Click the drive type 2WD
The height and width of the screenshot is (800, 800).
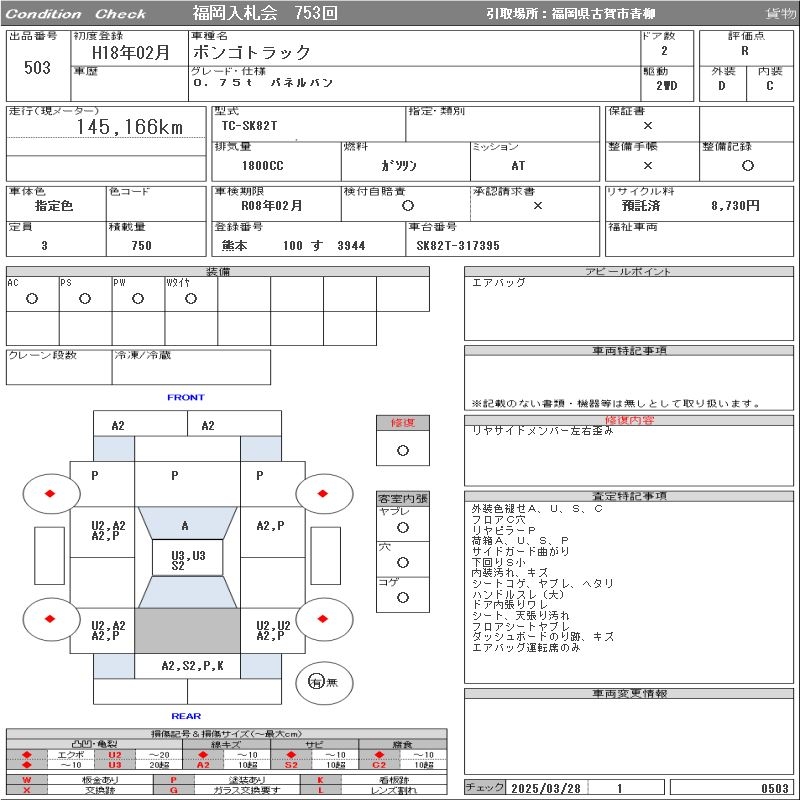667,86
